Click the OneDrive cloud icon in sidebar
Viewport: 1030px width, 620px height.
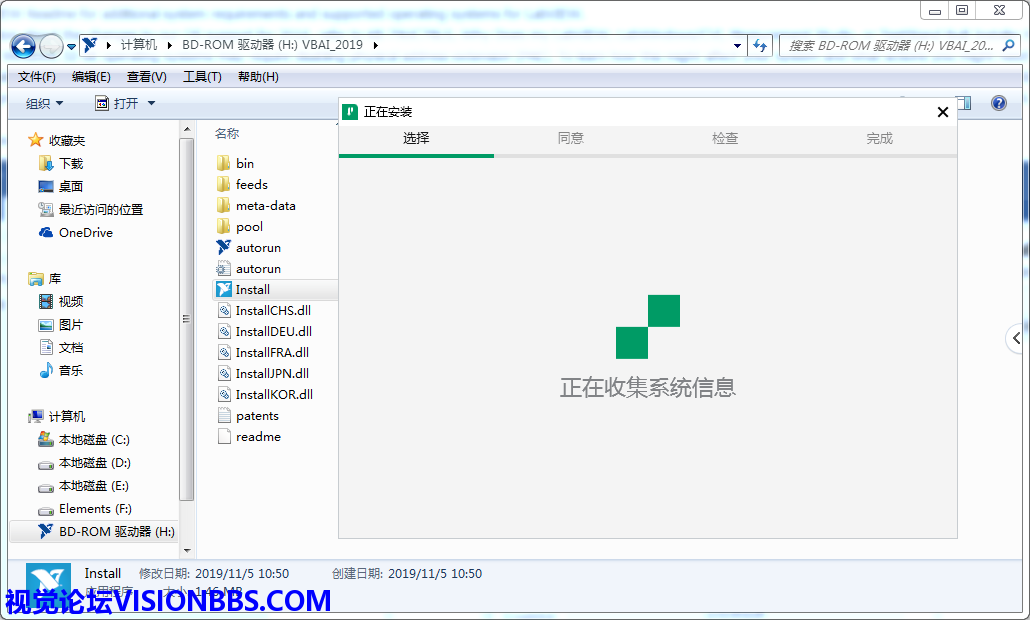(x=46, y=233)
